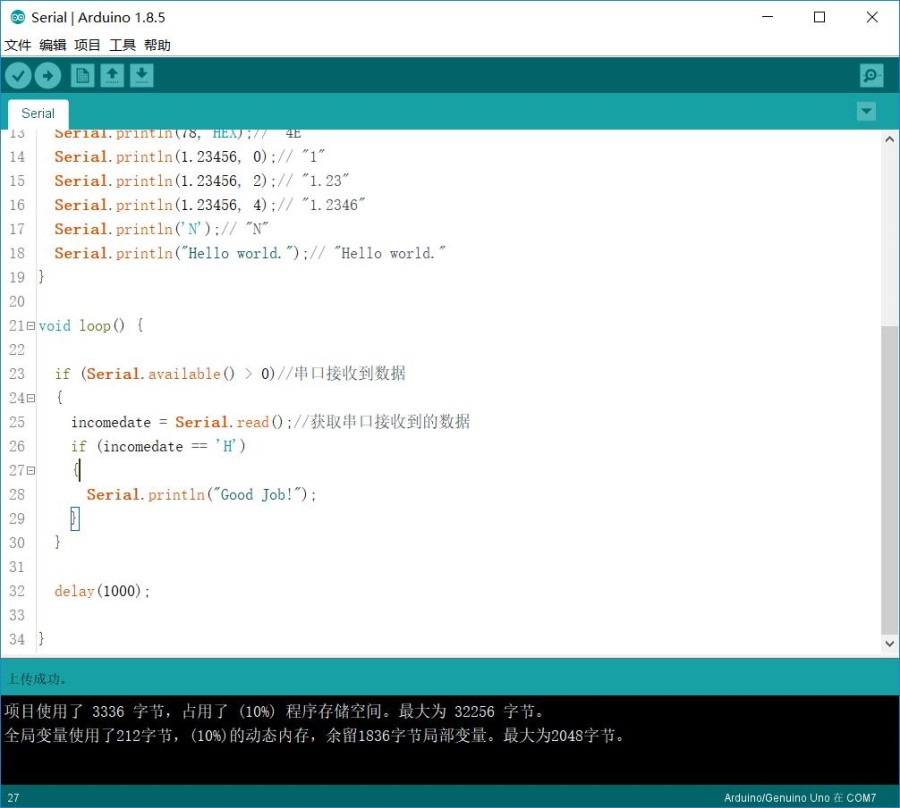Screen dimensions: 900x808
Task: Open a sketch with the up-arrow icon
Action: pyautogui.click(x=112, y=75)
